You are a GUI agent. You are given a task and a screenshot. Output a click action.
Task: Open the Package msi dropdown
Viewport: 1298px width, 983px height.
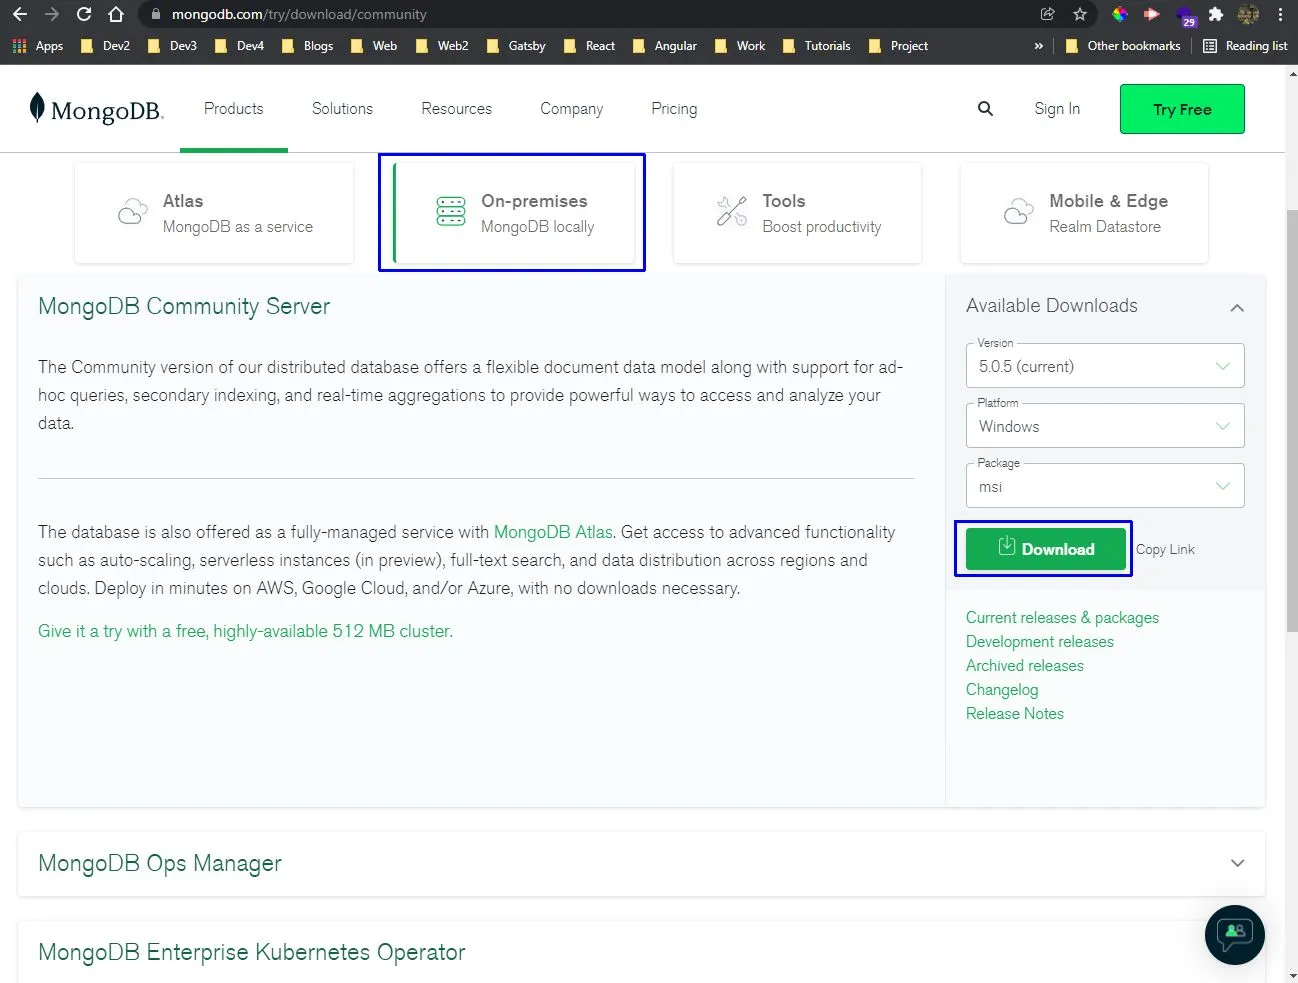1105,486
